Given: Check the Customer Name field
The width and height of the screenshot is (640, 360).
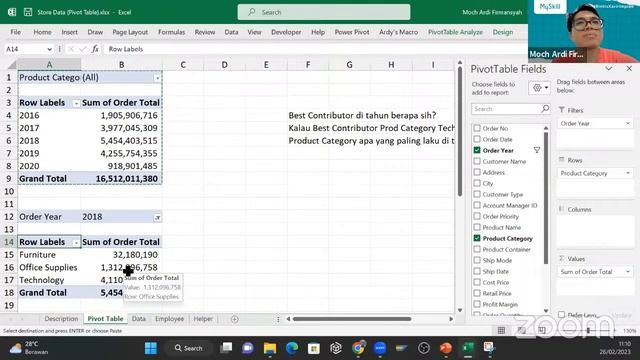Looking at the screenshot, I should coord(477,161).
